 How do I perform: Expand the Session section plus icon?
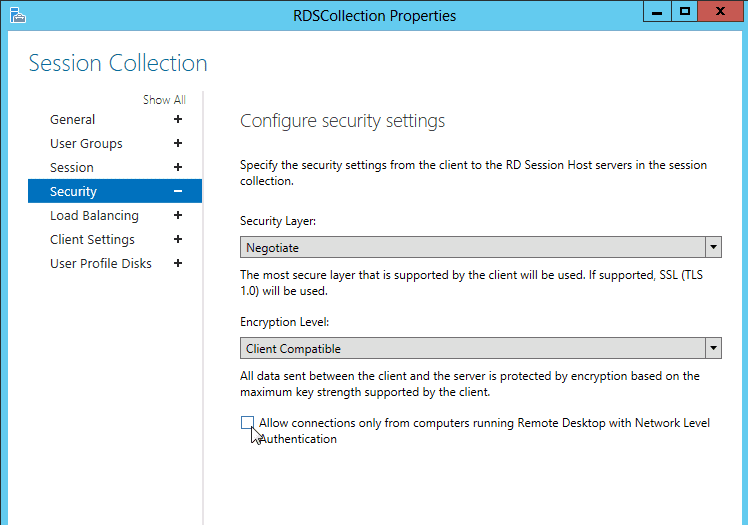pyautogui.click(x=178, y=167)
